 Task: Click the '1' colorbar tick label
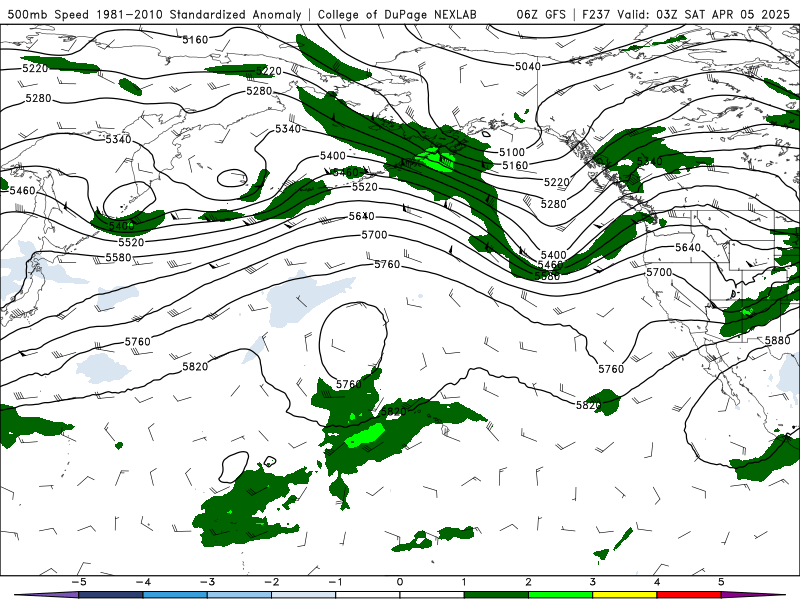click(x=464, y=582)
